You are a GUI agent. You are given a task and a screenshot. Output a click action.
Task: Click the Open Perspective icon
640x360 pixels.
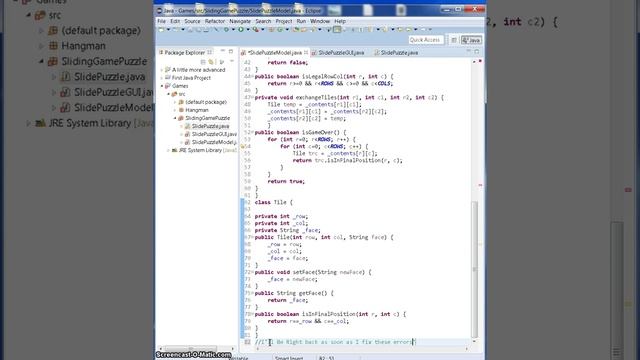point(454,40)
